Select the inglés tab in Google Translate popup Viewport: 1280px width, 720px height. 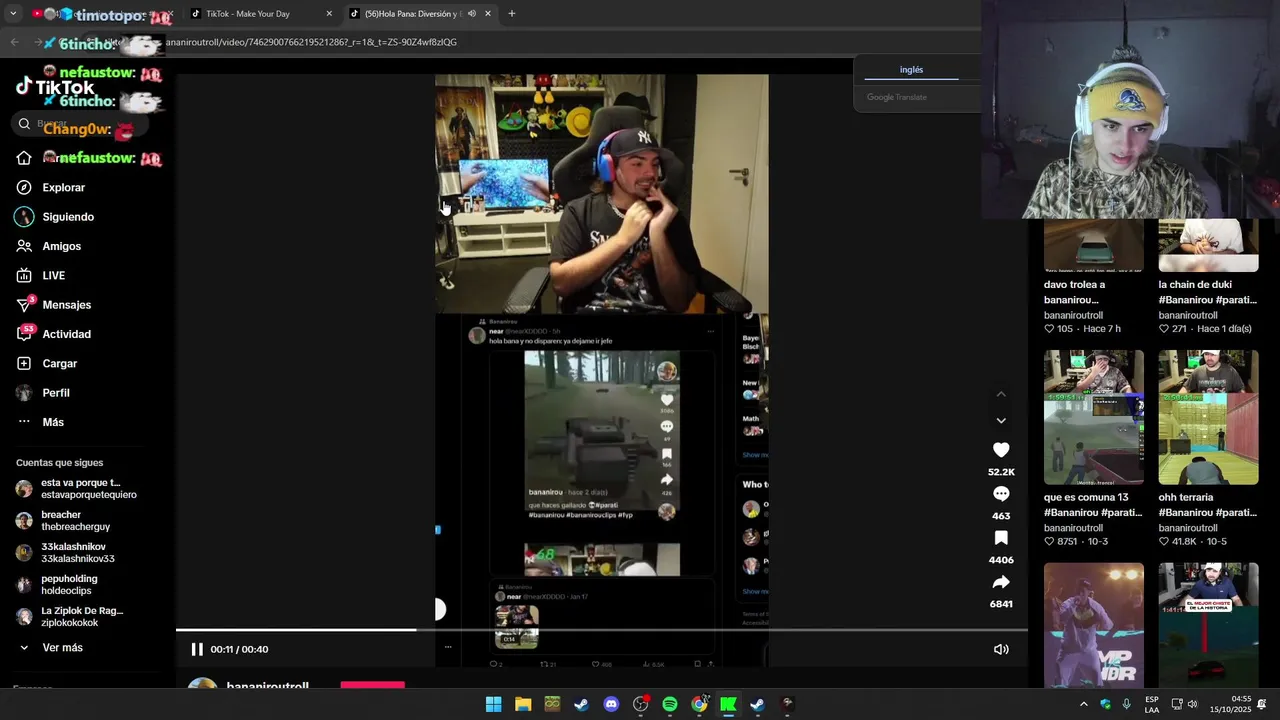911,70
